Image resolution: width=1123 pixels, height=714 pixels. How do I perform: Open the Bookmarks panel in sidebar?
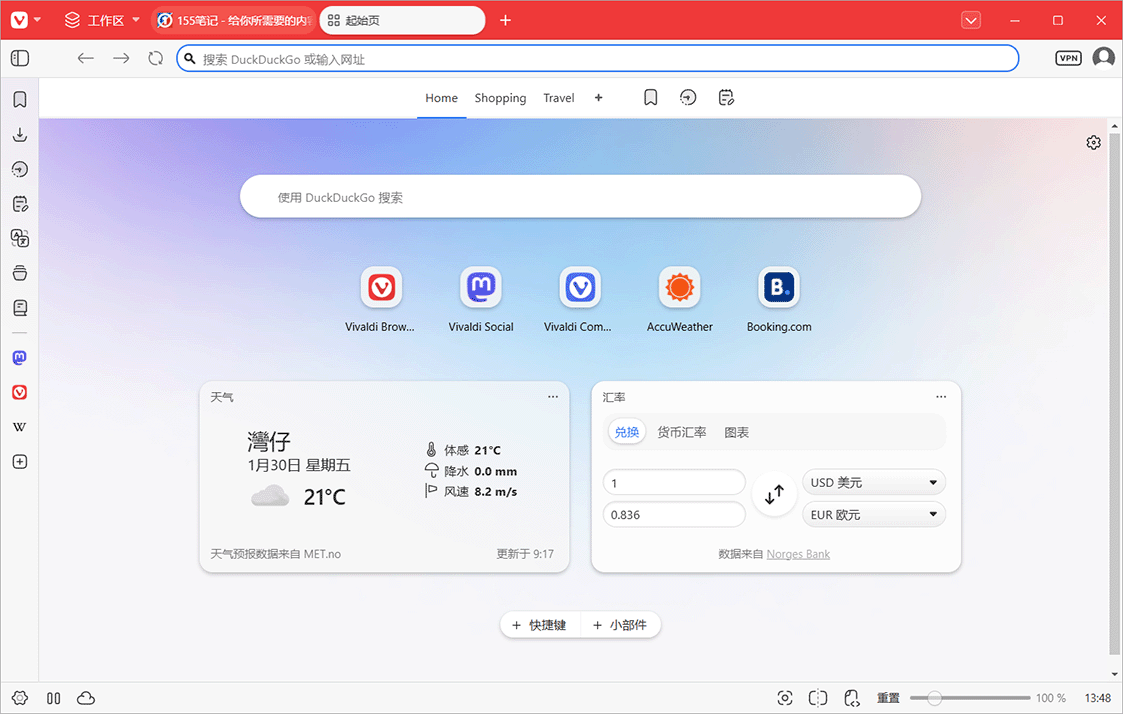click(x=19, y=100)
